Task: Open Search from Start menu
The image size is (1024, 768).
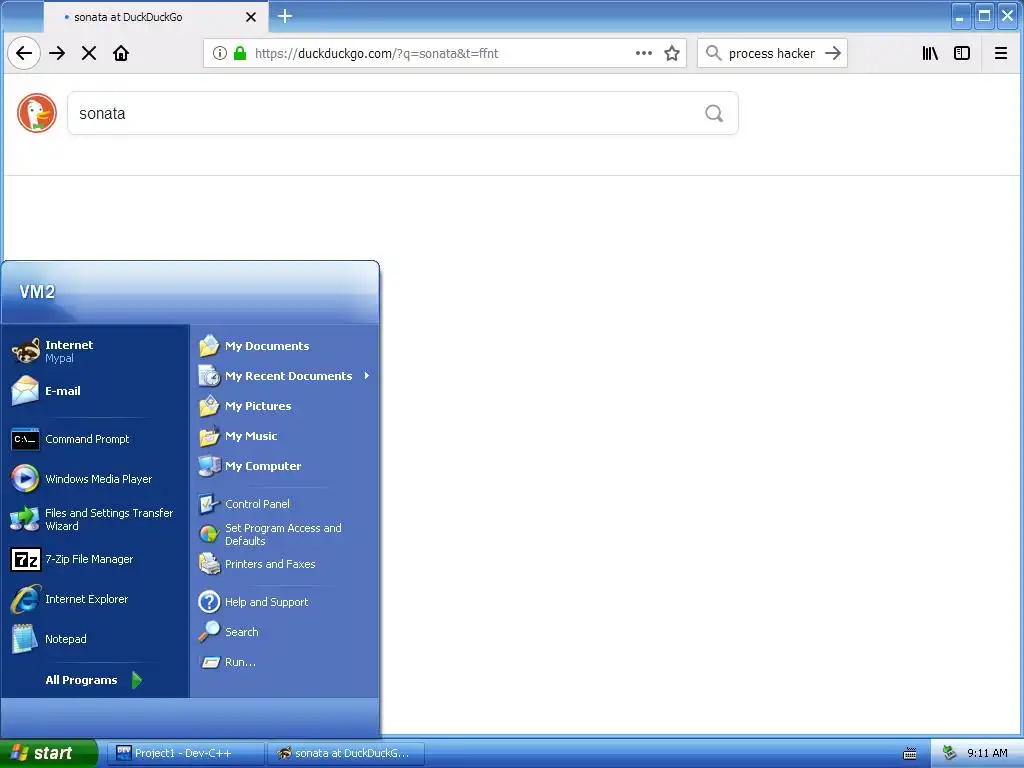Action: point(285,632)
